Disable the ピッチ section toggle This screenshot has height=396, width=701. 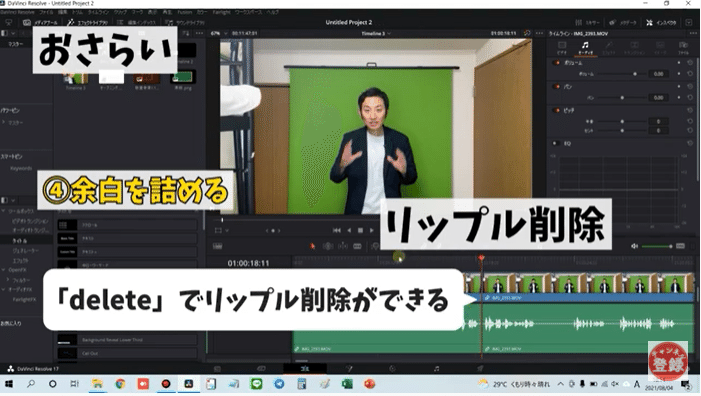tap(557, 110)
